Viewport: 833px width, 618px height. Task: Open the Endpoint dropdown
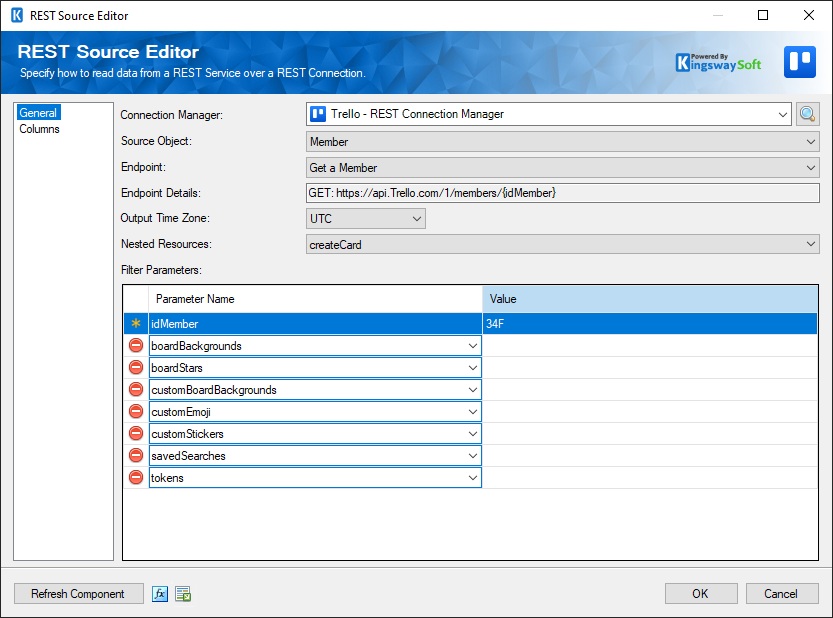click(811, 168)
